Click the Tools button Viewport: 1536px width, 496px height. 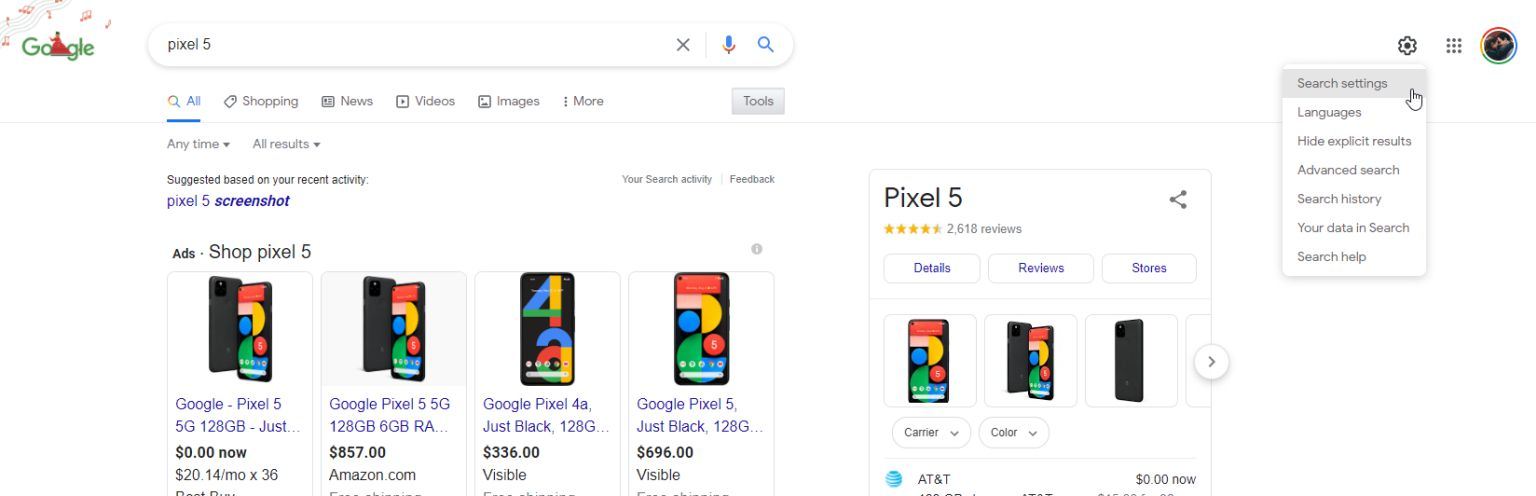[x=758, y=101]
